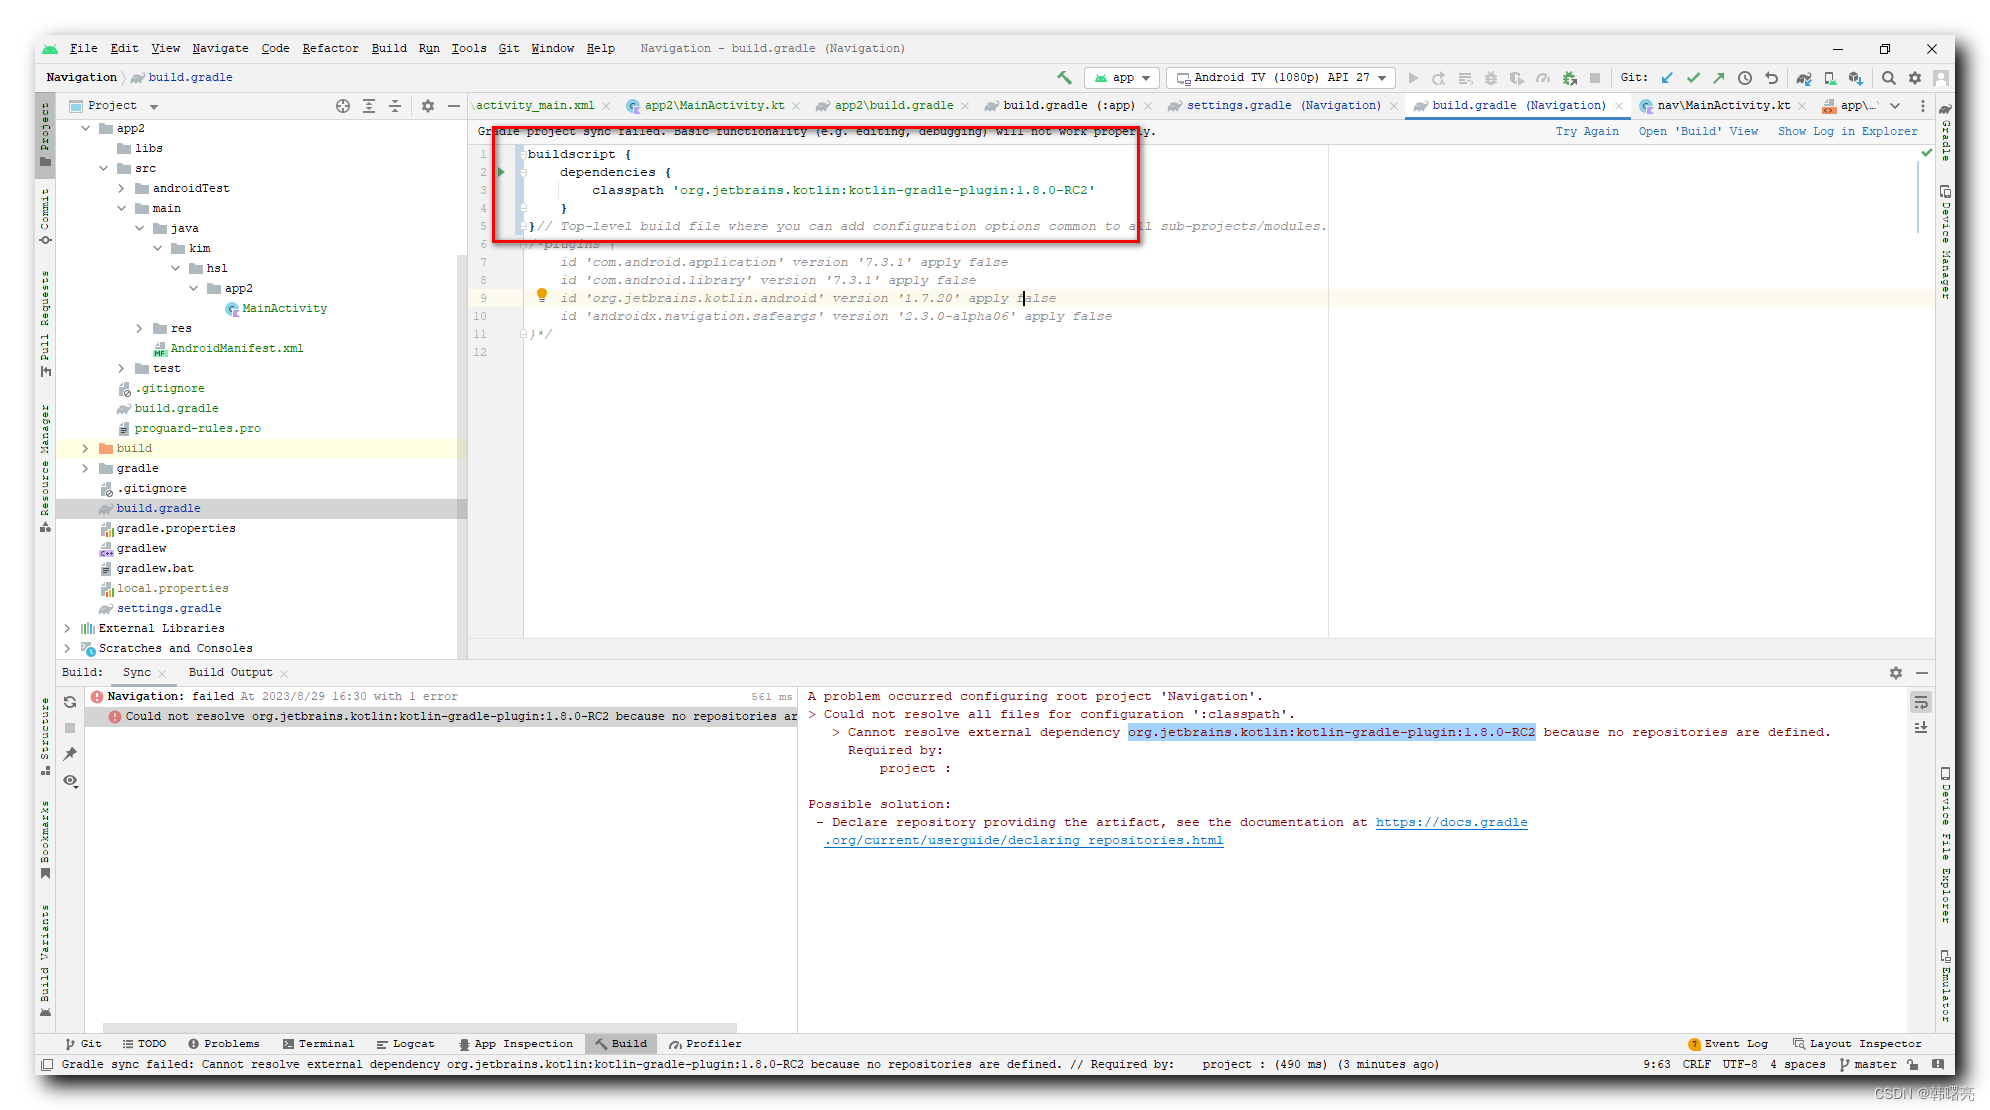
Task: Commit changes using the Git checkmark icon
Action: point(1694,78)
